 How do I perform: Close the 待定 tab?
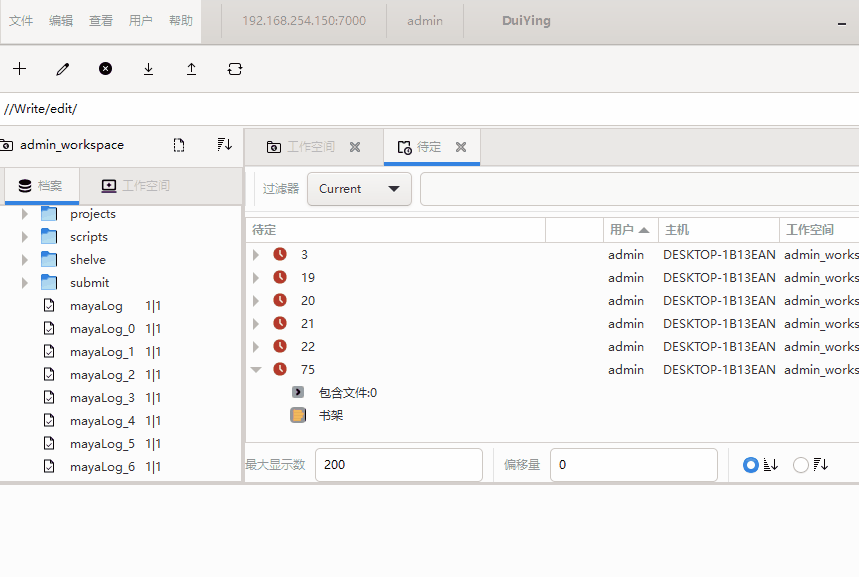pyautogui.click(x=461, y=147)
